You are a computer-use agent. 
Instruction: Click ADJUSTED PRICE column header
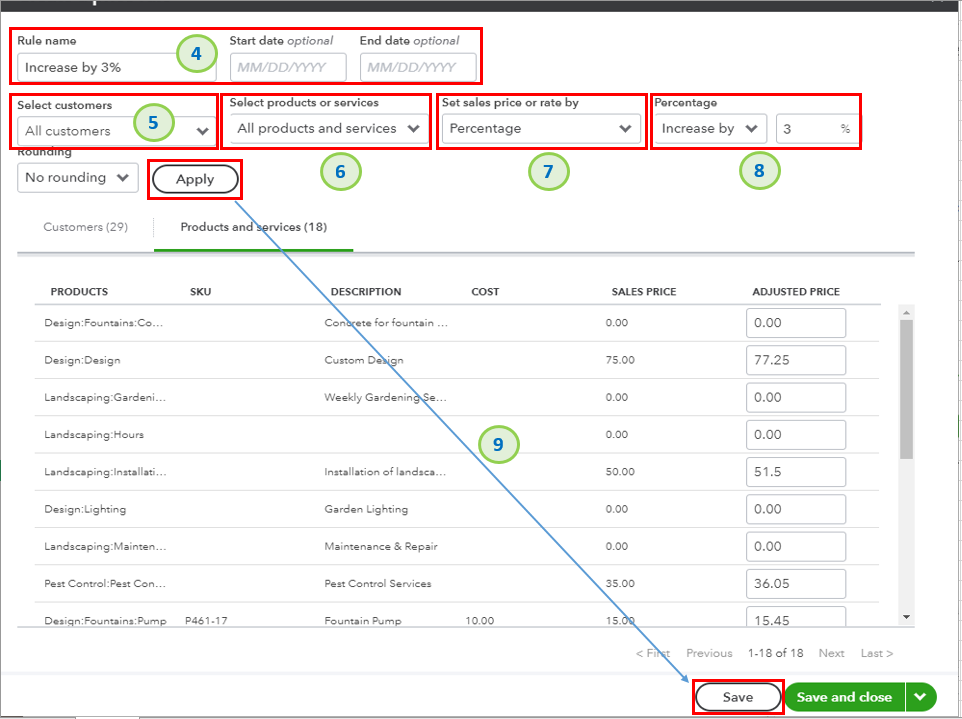click(796, 292)
